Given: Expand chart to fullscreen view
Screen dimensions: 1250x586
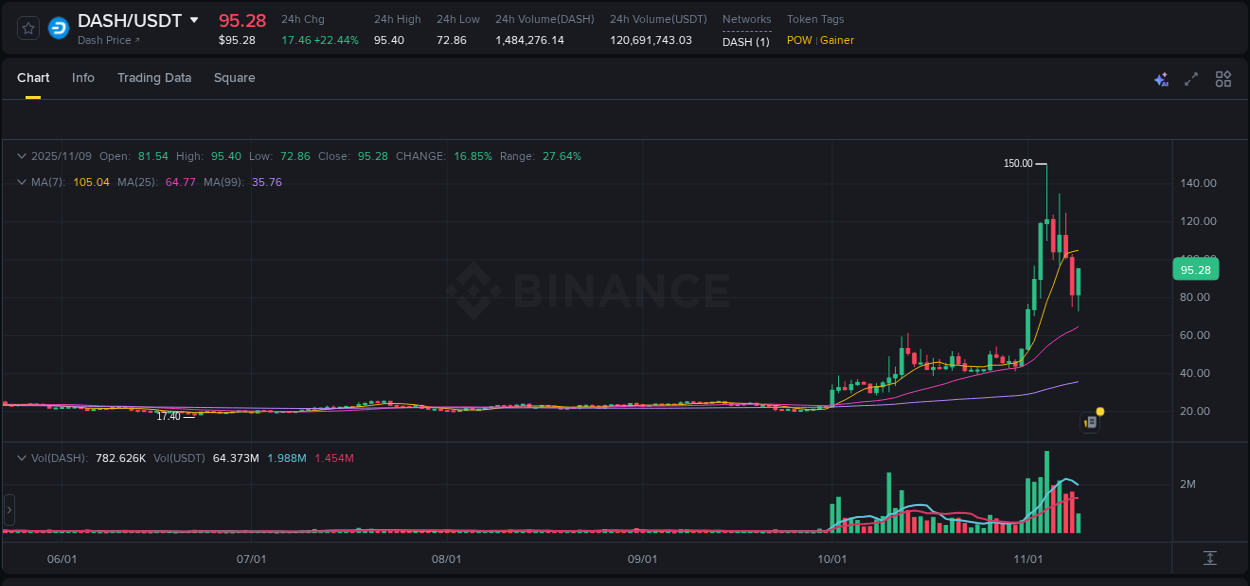Looking at the screenshot, I should pos(1191,78).
